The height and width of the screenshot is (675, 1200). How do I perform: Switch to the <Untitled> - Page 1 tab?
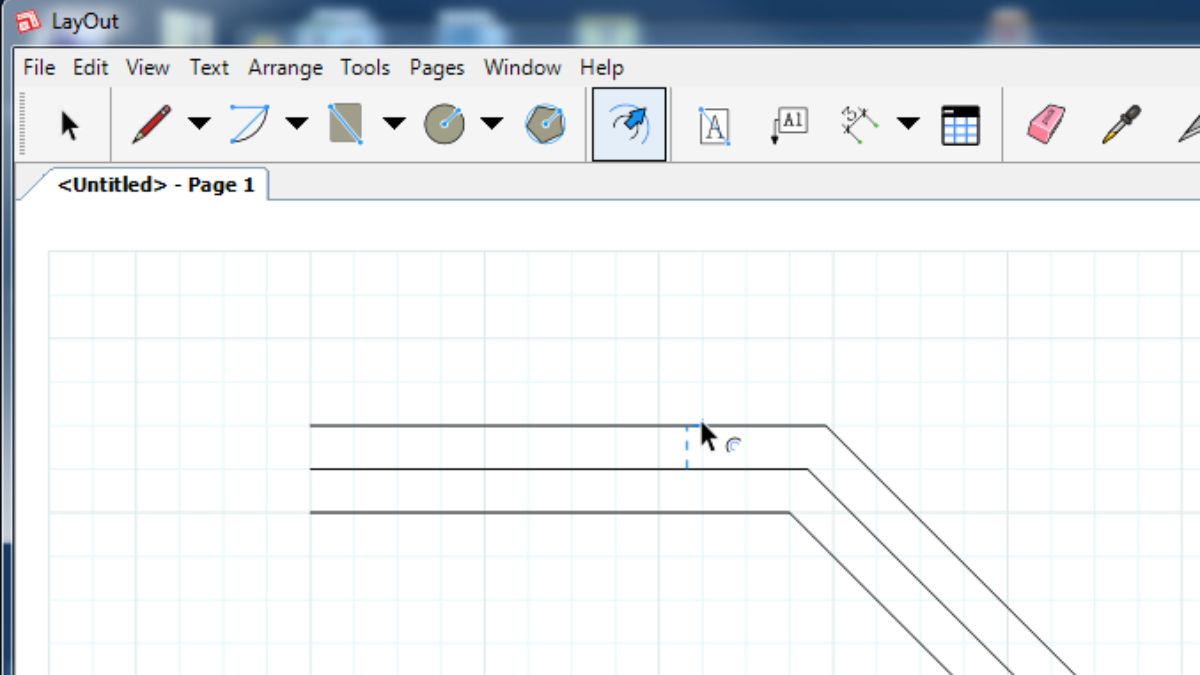pos(156,185)
